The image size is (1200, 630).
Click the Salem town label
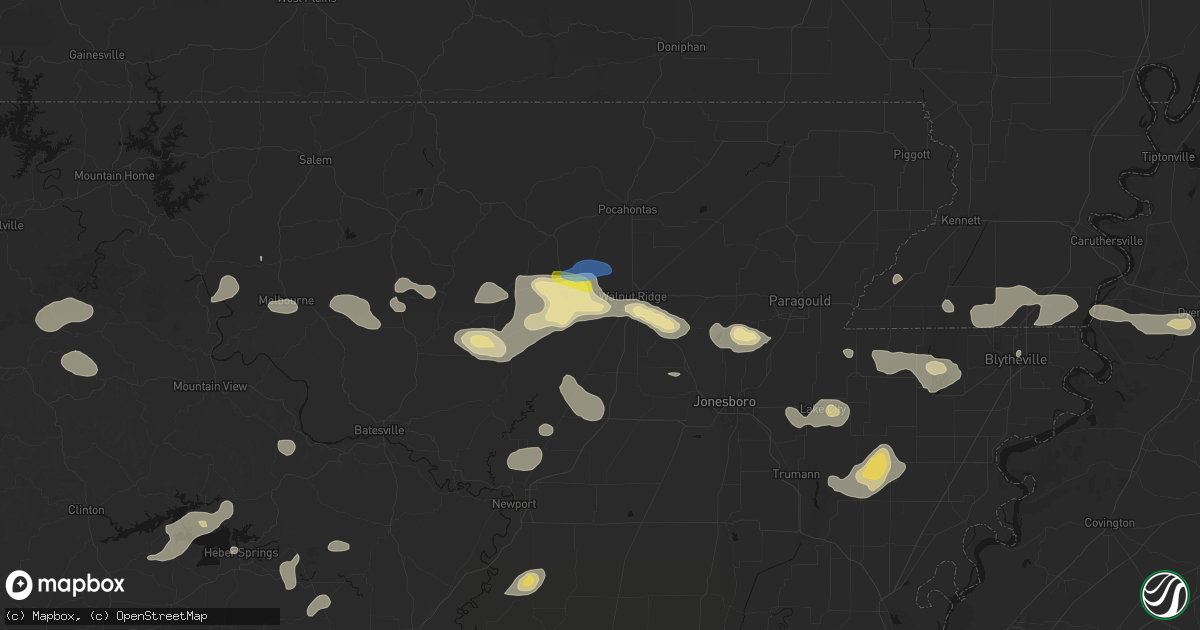click(x=316, y=160)
